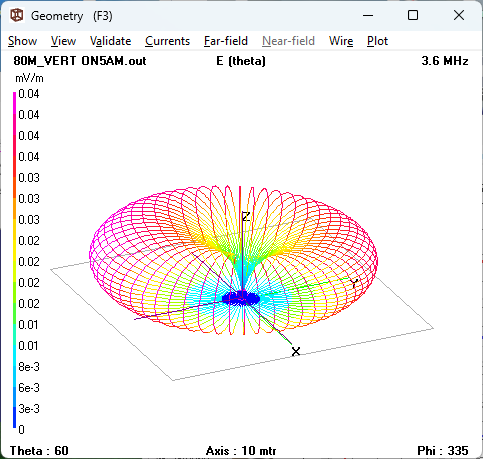Click the X axis label in plot
The width and height of the screenshot is (483, 459).
tap(296, 351)
